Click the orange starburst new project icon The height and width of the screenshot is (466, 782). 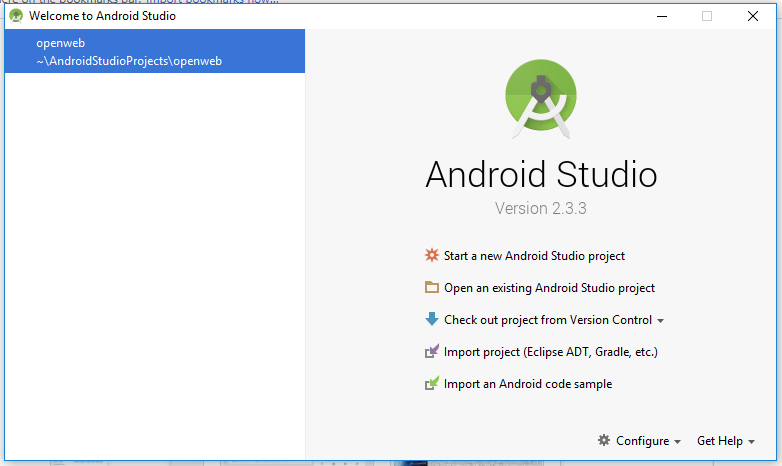click(x=431, y=255)
